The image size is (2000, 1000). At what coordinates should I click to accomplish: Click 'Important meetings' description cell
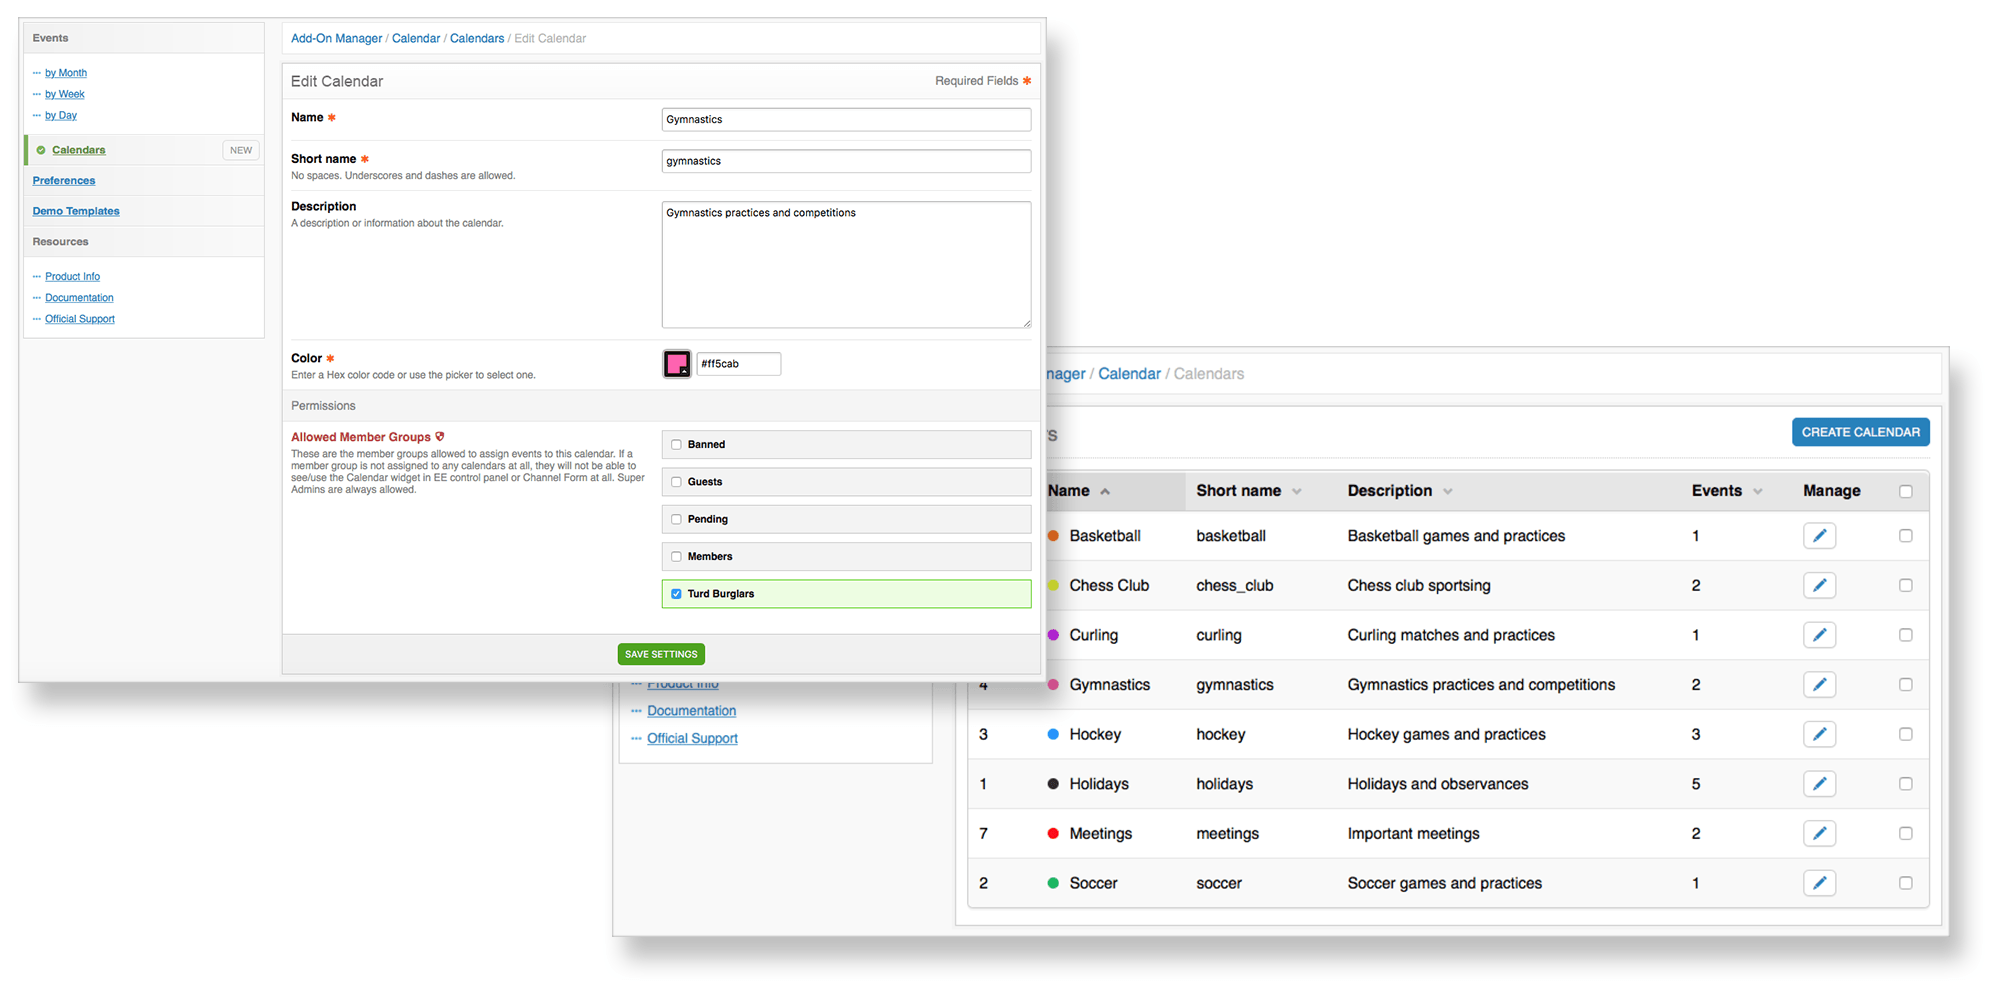[x=1413, y=834]
